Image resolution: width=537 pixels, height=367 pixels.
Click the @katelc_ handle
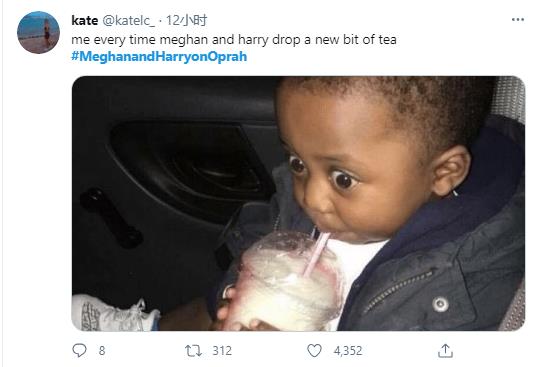pos(128,21)
